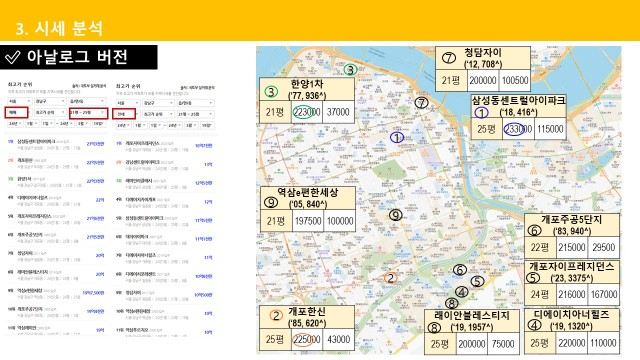Click the 197500 cell in 역삼e편한세상 table
Image resolution: width=640 pixels, height=360 pixels.
click(x=308, y=221)
